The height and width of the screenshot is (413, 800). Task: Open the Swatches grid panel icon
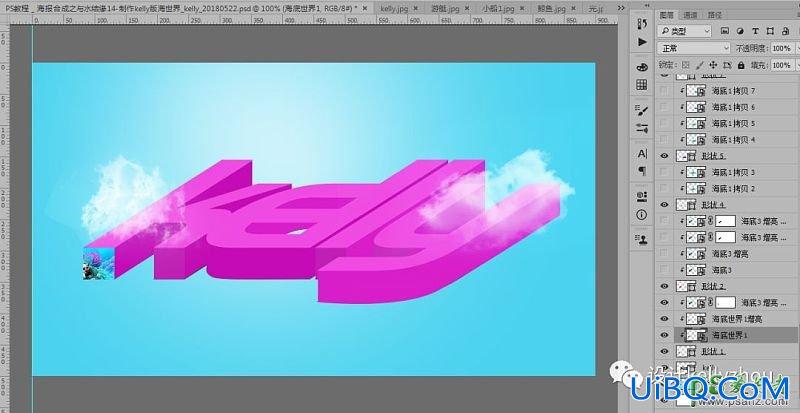(642, 85)
